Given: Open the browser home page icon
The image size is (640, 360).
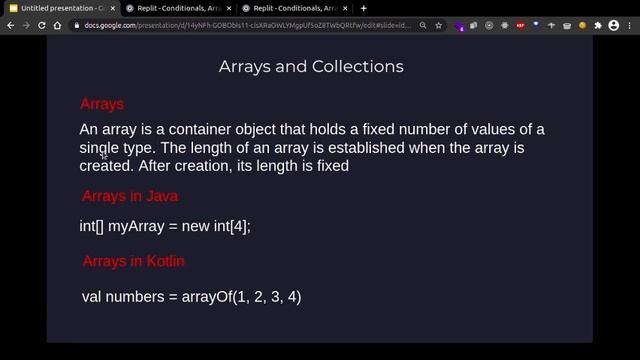Looking at the screenshot, I should click(58, 25).
